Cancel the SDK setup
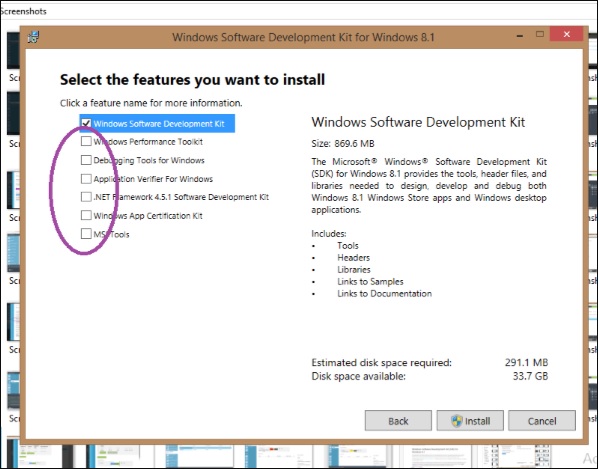 pyautogui.click(x=542, y=420)
